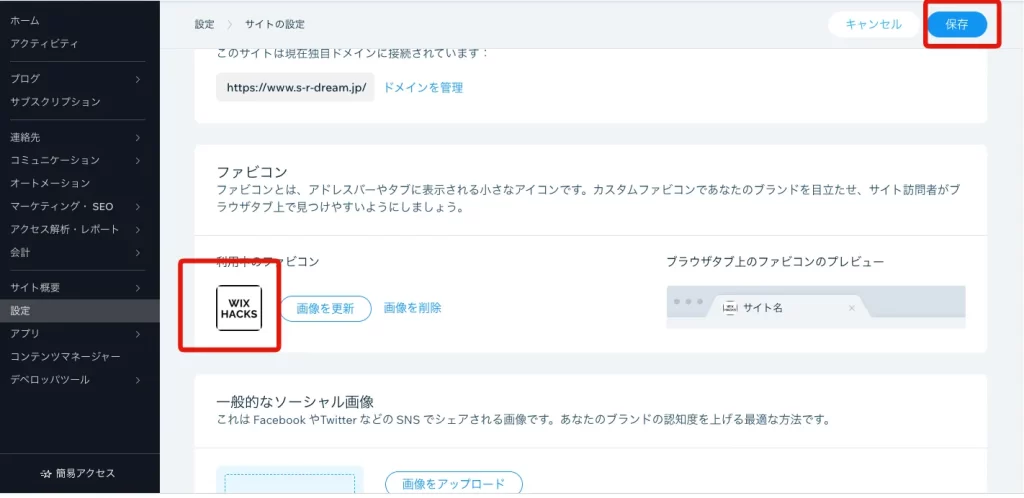Image resolution: width=1024 pixels, height=498 pixels.
Task: Select 設定 in sidebar
Action: pyautogui.click(x=80, y=311)
